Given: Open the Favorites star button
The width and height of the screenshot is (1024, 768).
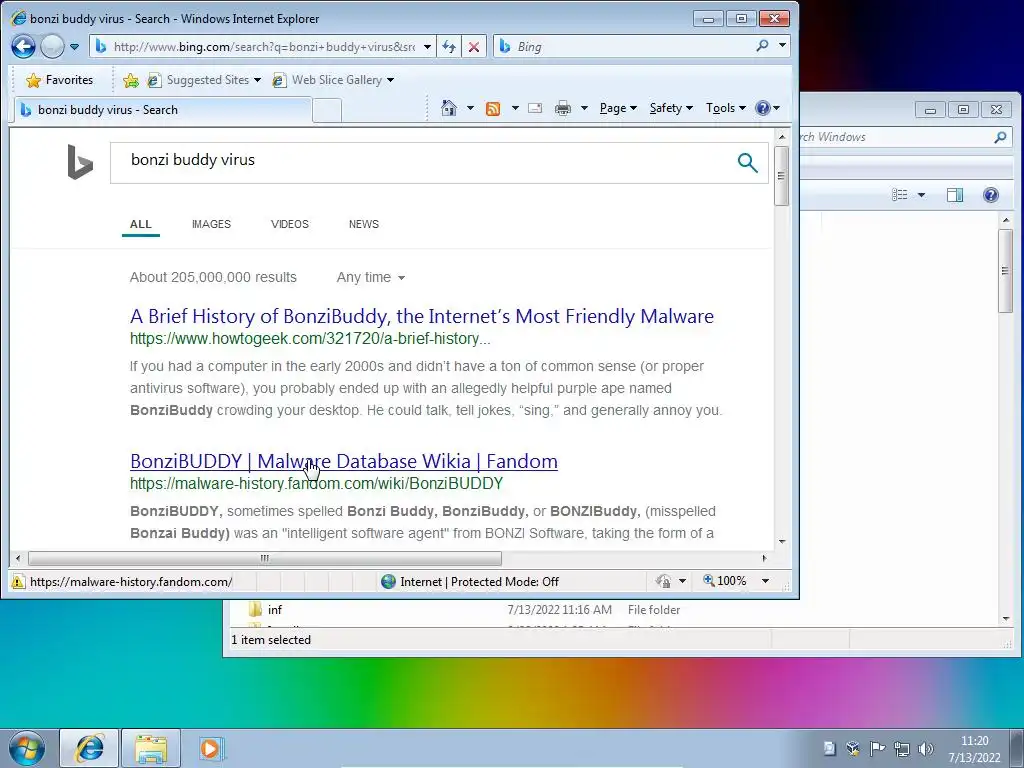Looking at the screenshot, I should [x=59, y=80].
